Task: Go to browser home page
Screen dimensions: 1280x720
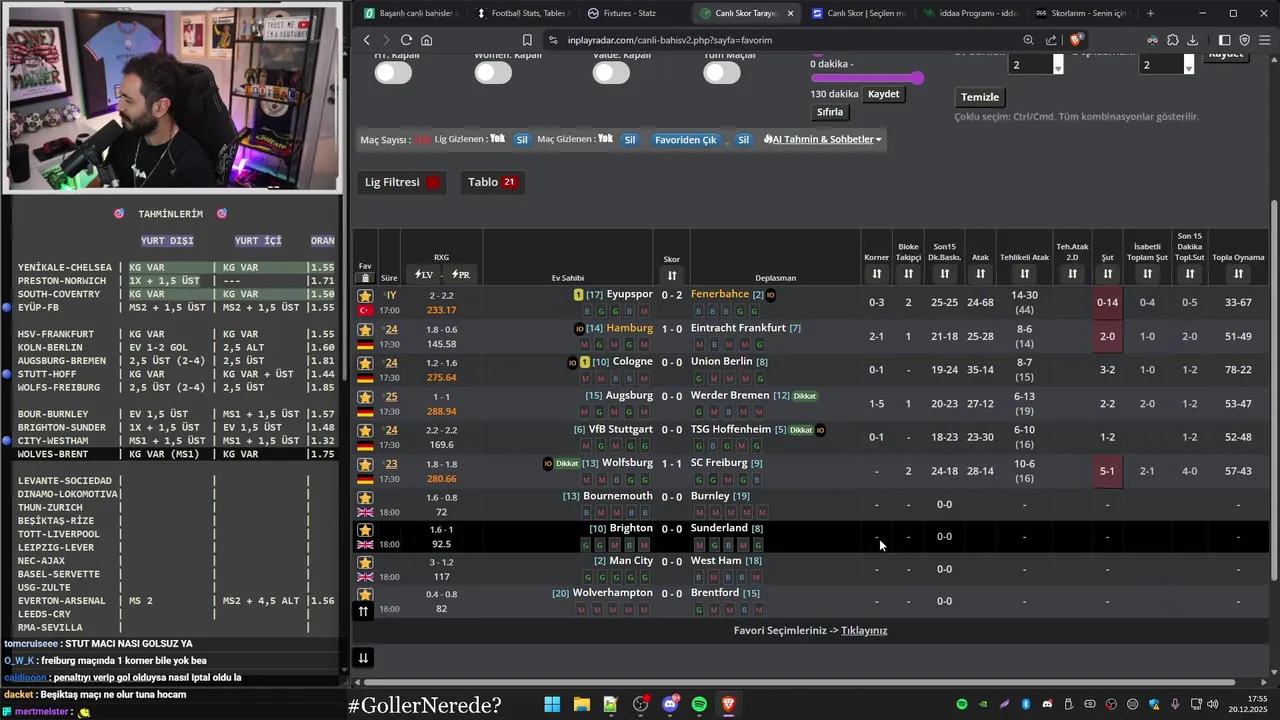Action: pyautogui.click(x=427, y=40)
